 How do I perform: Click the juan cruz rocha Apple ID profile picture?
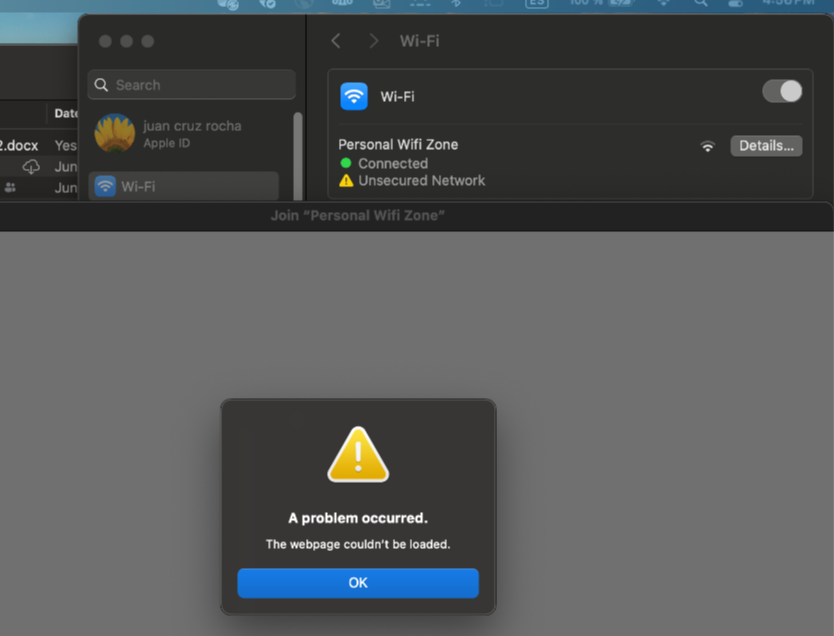(113, 131)
